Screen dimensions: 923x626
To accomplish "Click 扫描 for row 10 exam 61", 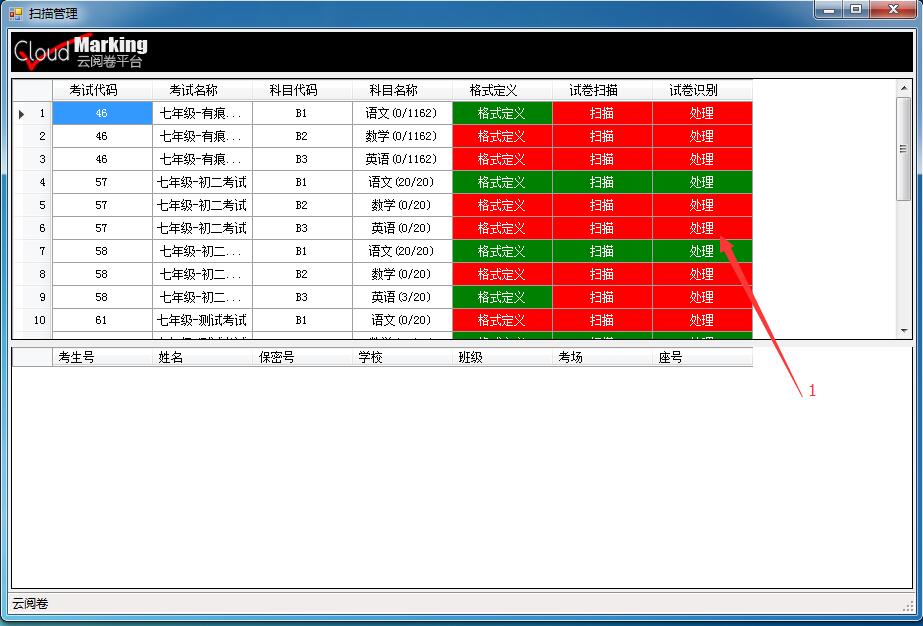I will coord(603,320).
